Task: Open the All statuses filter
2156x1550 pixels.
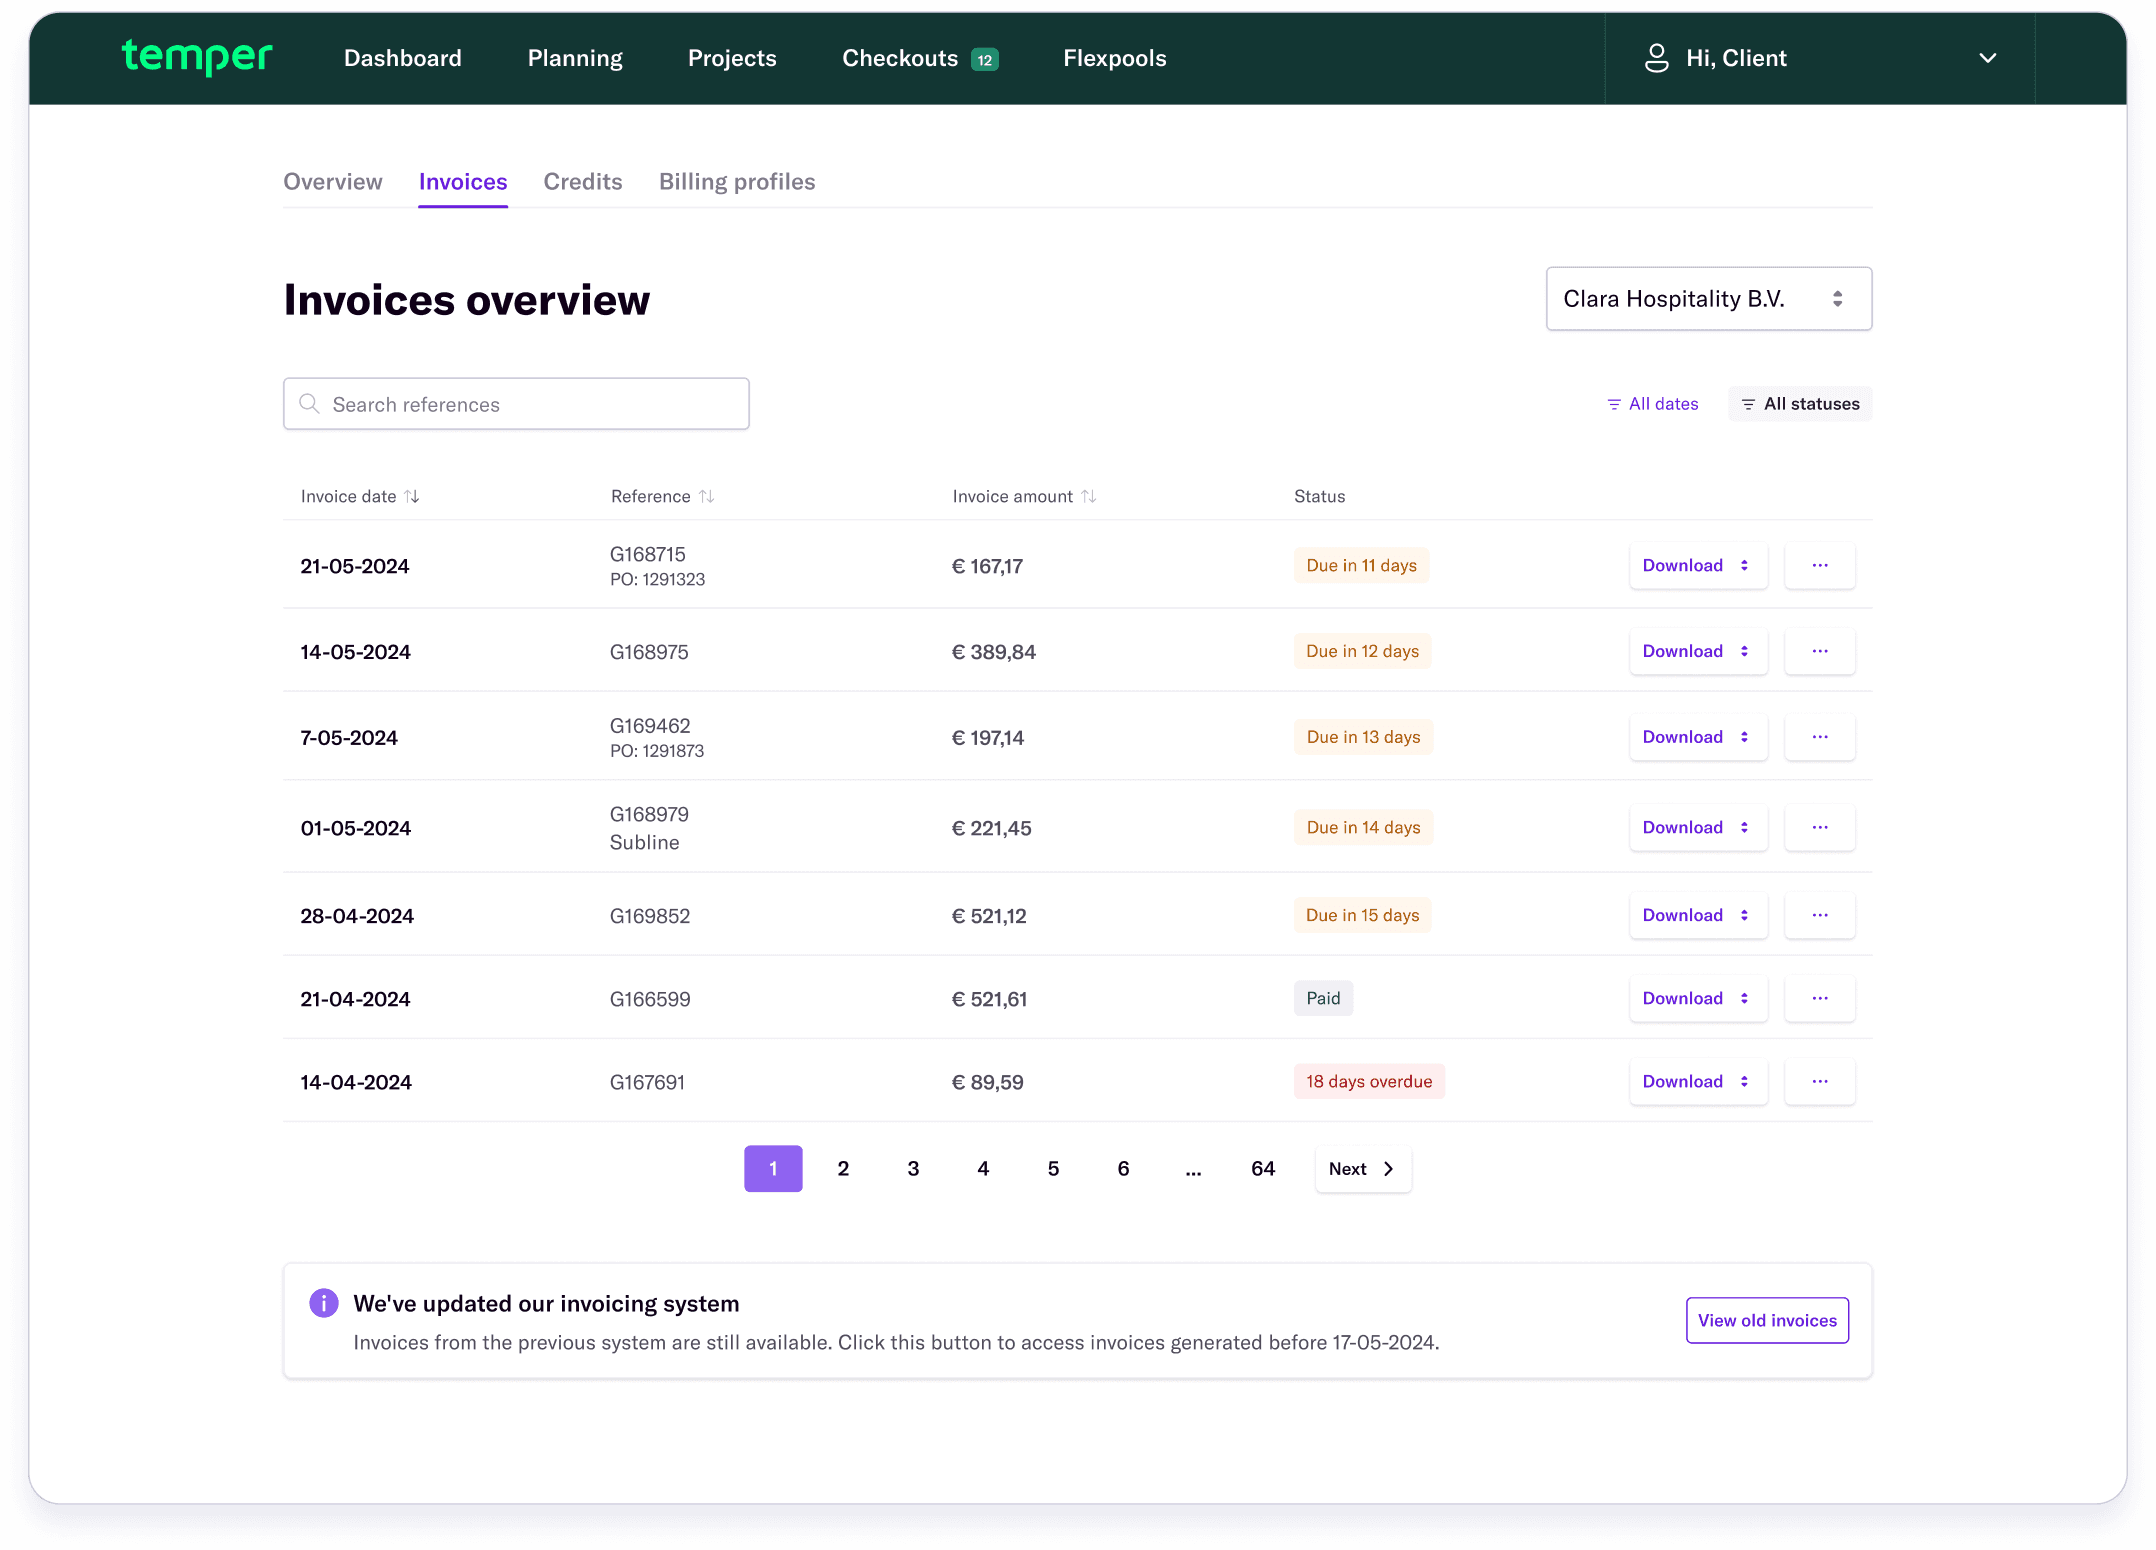Action: coord(1800,404)
